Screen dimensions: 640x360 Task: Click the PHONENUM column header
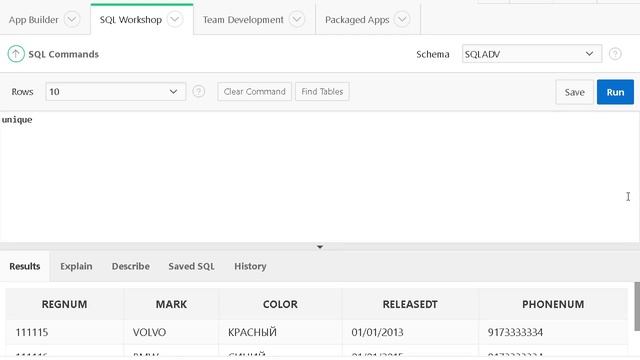pyautogui.click(x=553, y=304)
